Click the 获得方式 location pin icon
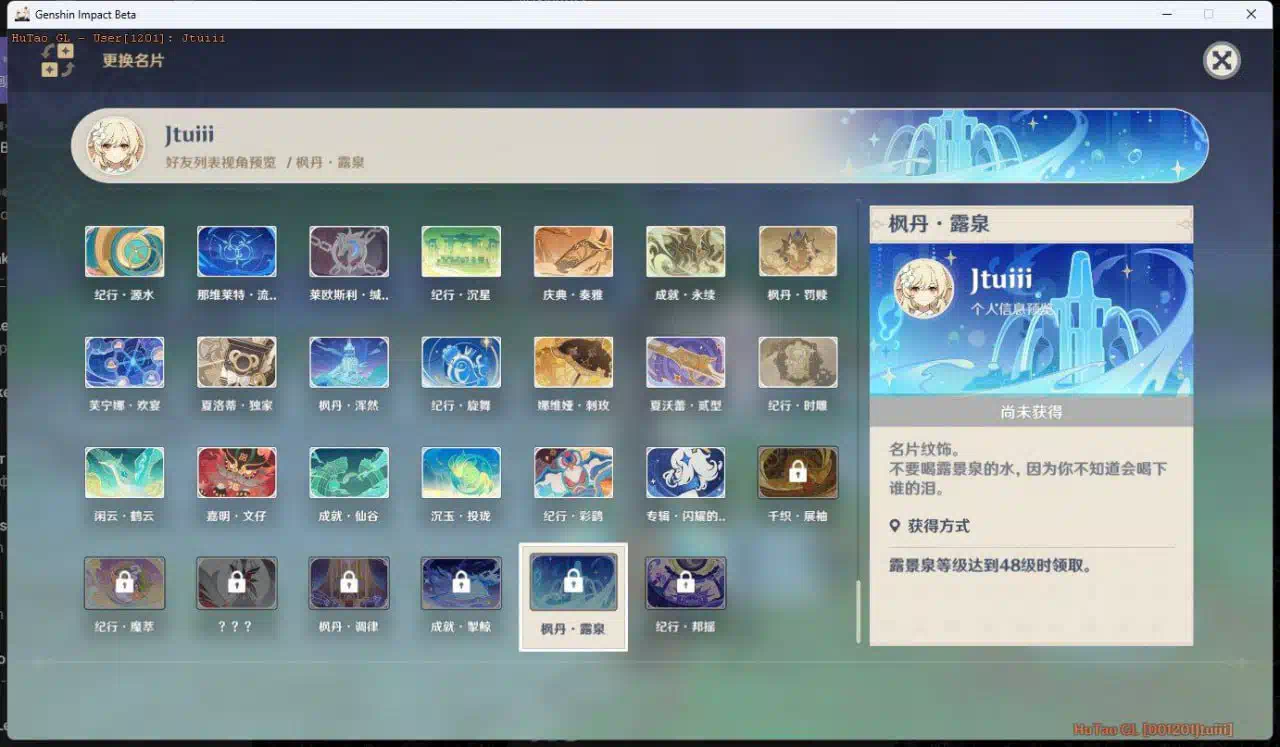 point(895,526)
